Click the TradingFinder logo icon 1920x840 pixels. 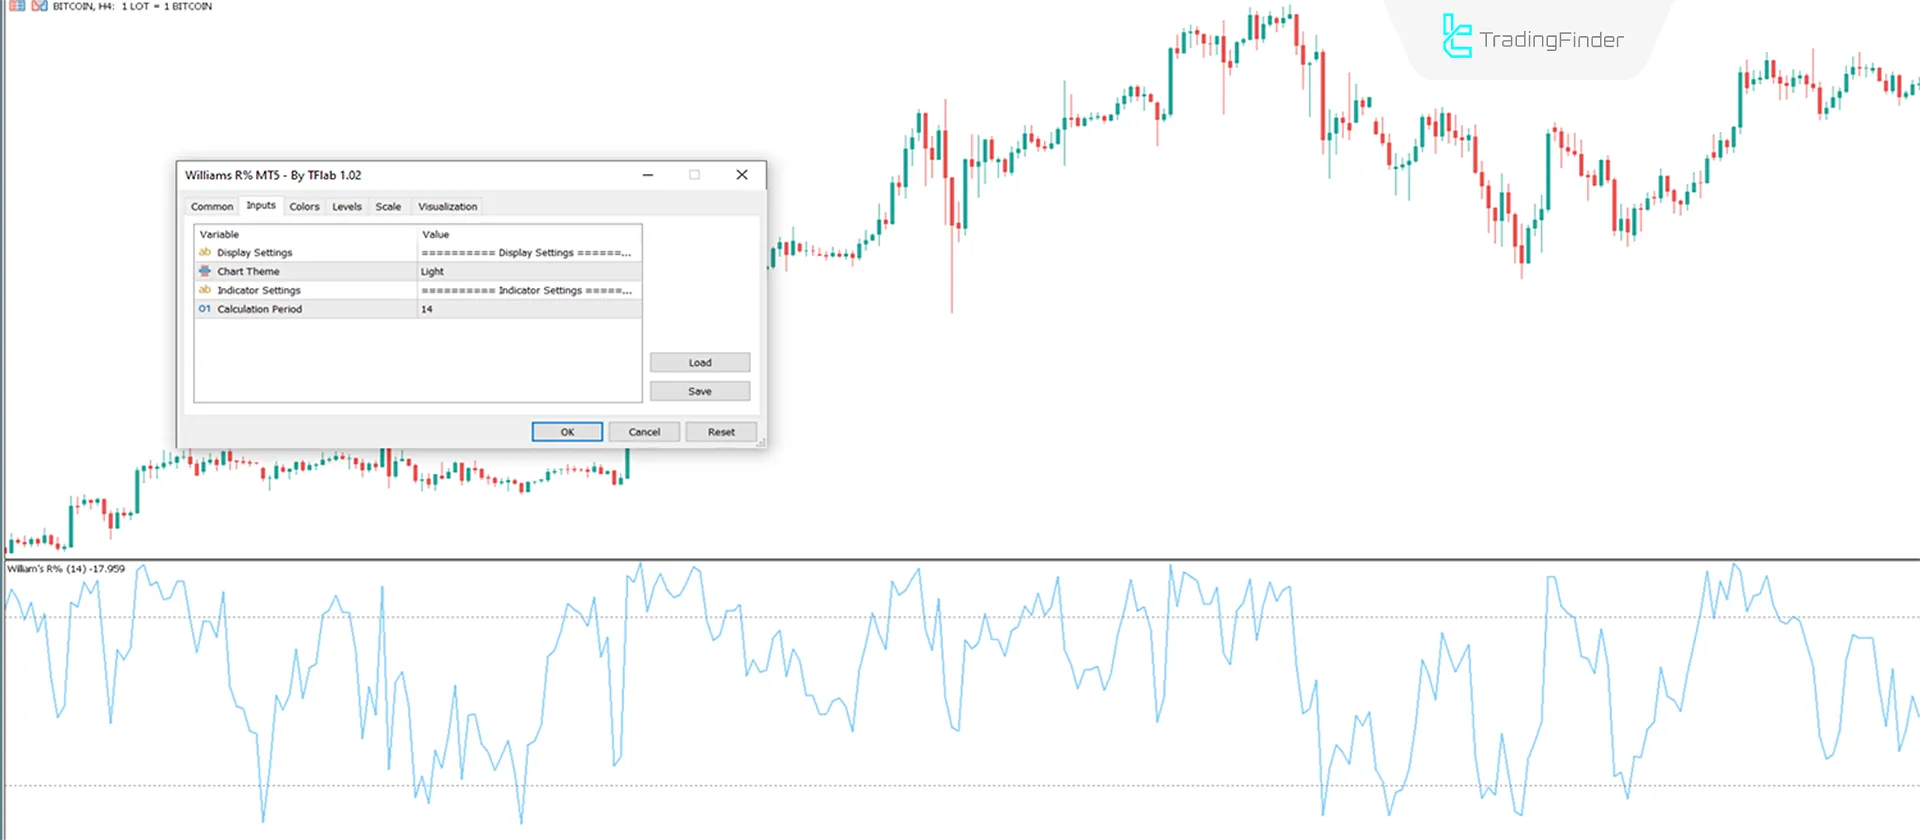[x=1456, y=38]
